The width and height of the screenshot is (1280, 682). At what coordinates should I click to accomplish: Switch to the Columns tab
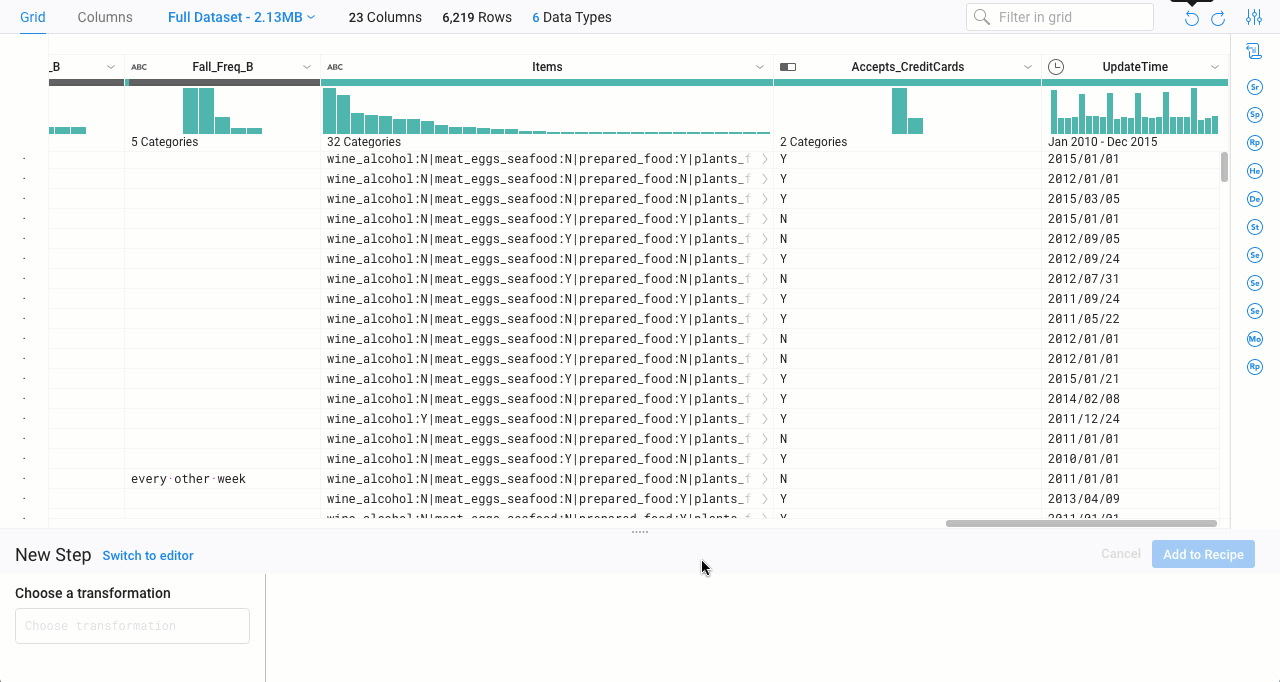tap(105, 17)
